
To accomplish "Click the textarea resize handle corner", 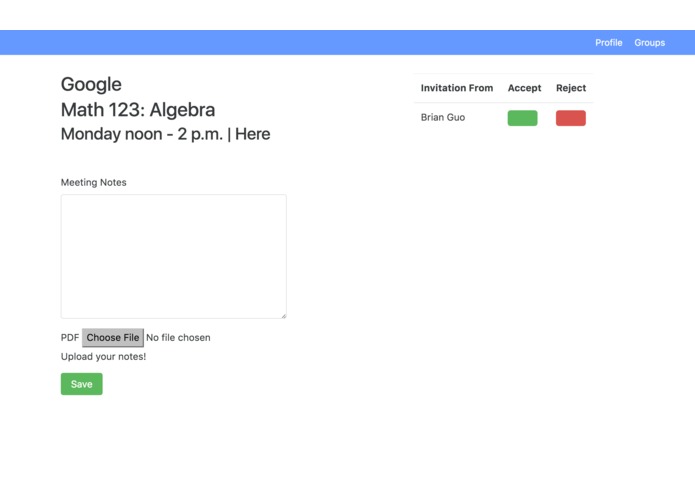I will tap(283, 315).
